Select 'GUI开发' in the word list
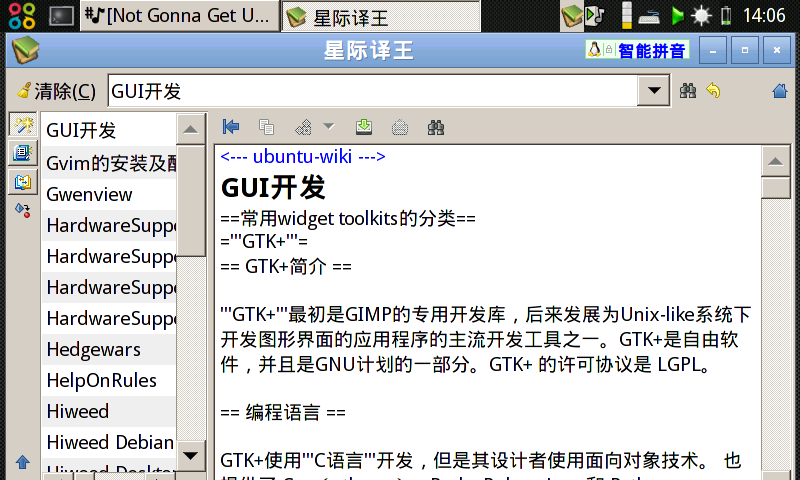The width and height of the screenshot is (800, 480). [109, 131]
